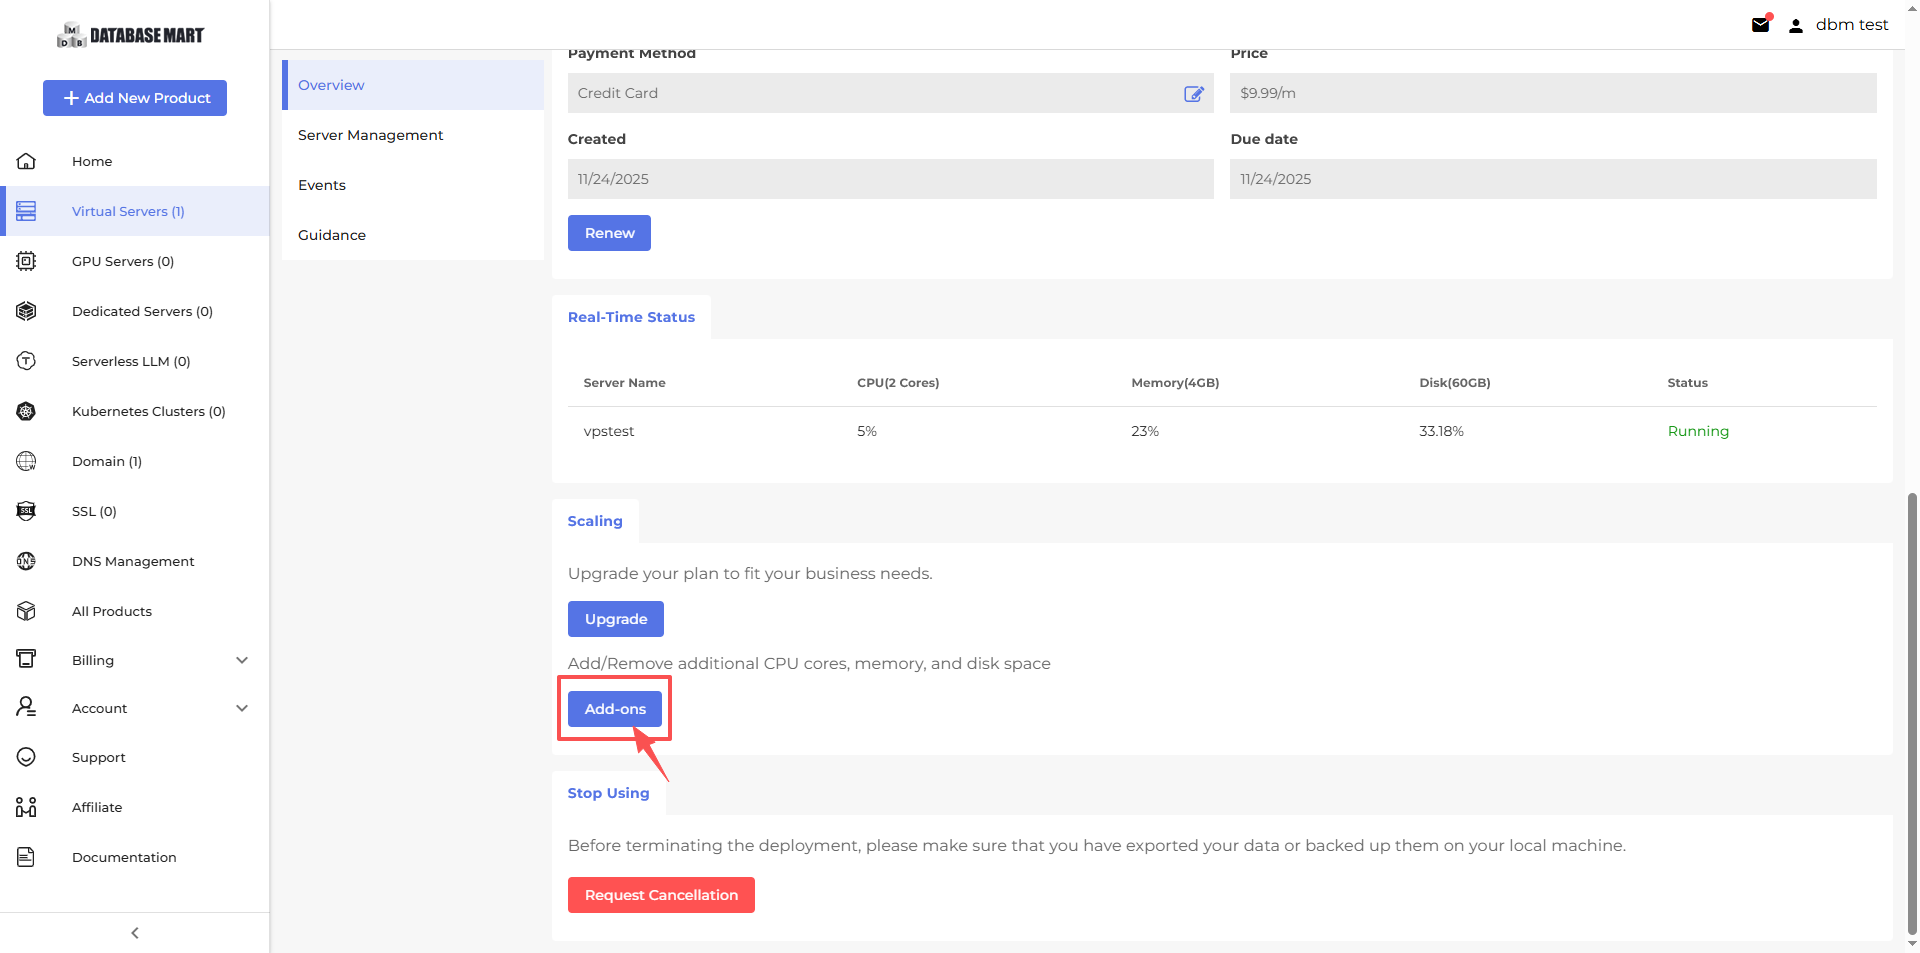The image size is (1920, 953).
Task: Open Serverless LLM (0) link
Action: tap(131, 361)
